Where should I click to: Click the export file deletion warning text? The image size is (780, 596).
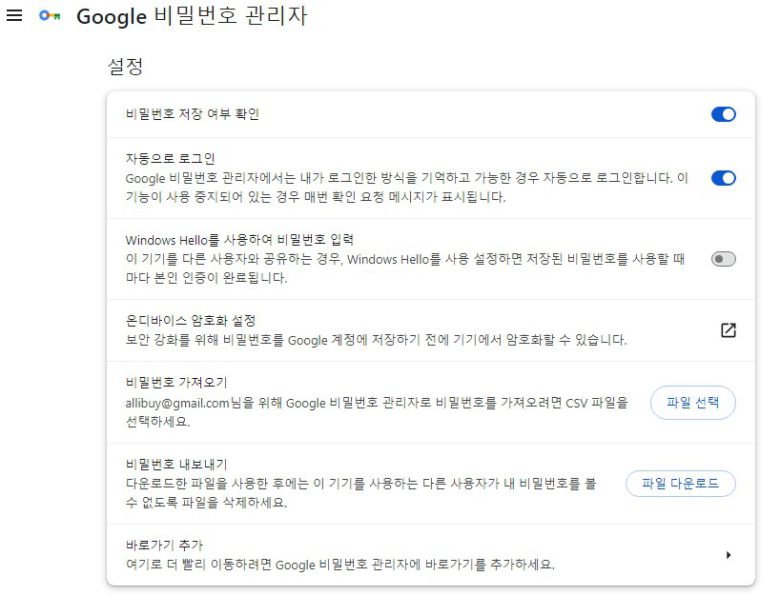coord(361,493)
